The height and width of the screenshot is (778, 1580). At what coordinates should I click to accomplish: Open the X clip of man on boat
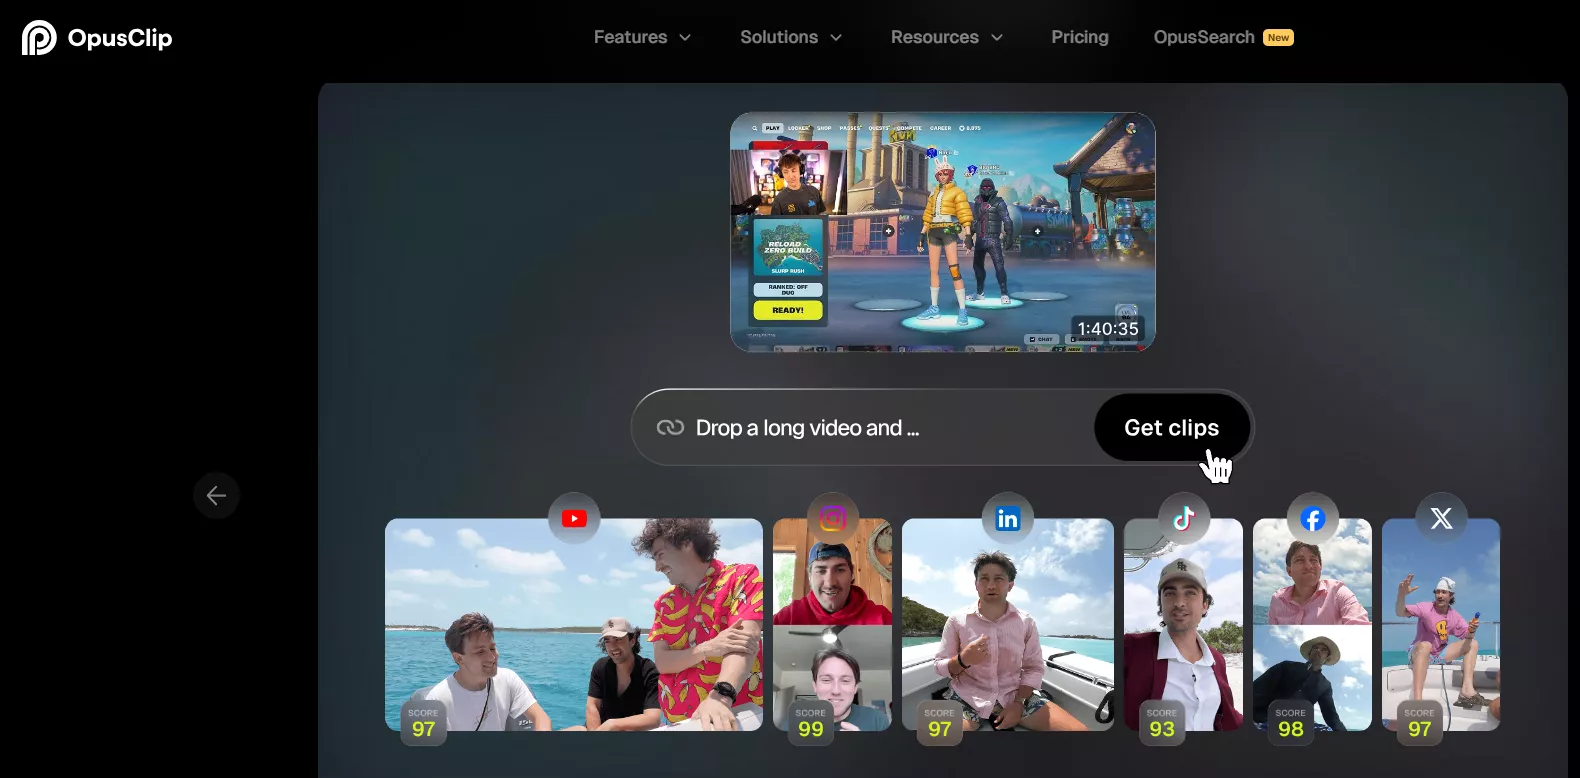click(x=1441, y=625)
